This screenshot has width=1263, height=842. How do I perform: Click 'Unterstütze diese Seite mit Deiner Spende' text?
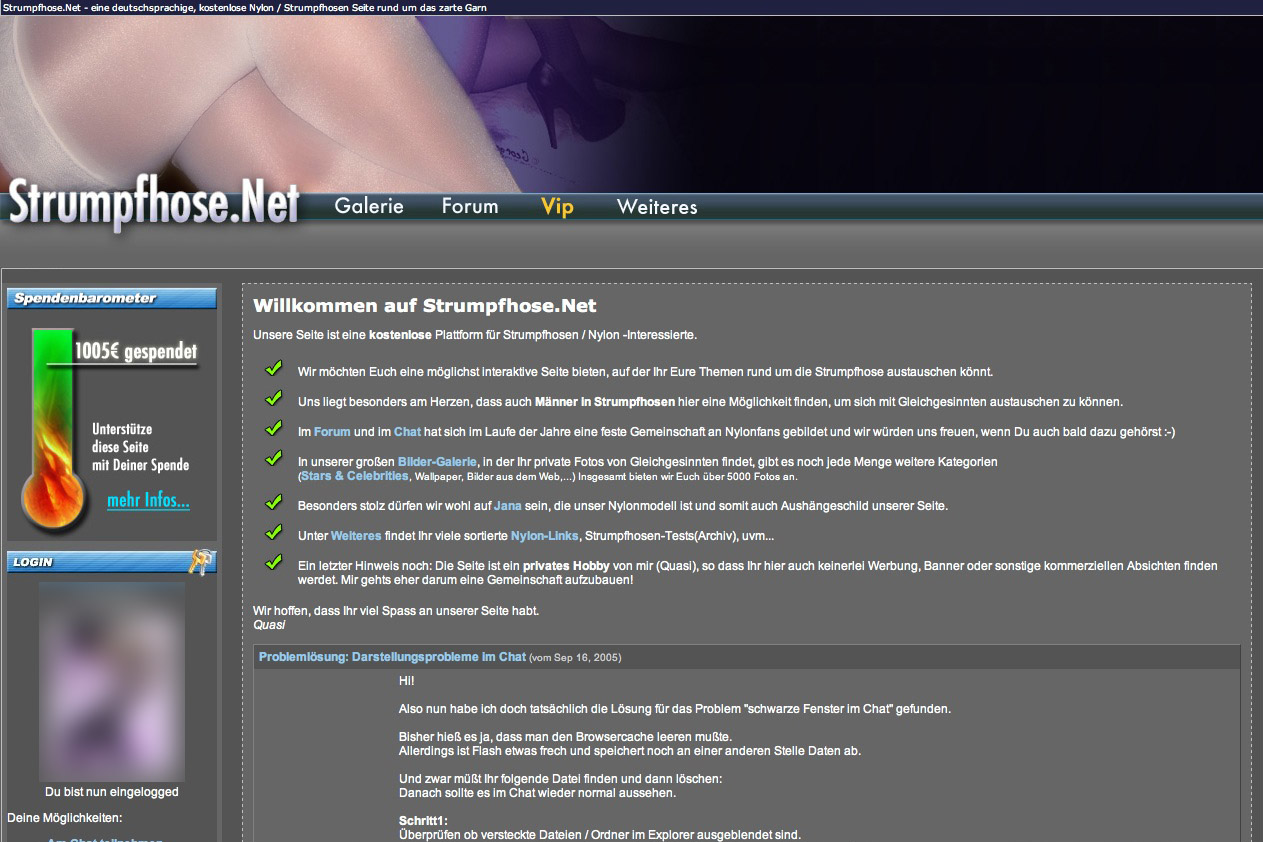tap(140, 447)
